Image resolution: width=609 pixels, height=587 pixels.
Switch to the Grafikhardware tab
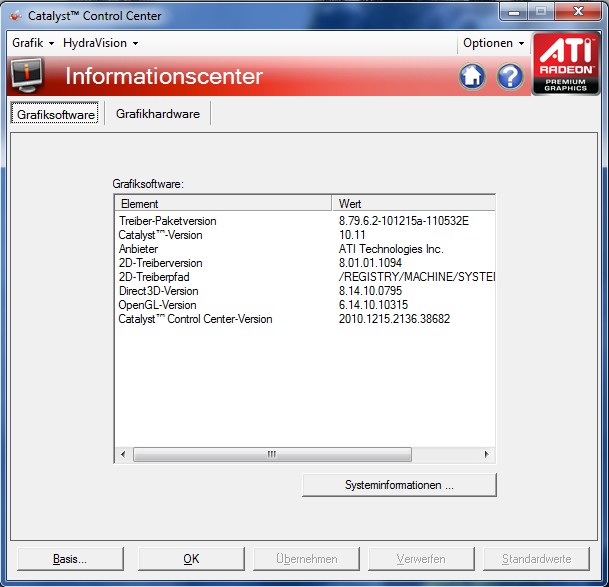coord(158,114)
